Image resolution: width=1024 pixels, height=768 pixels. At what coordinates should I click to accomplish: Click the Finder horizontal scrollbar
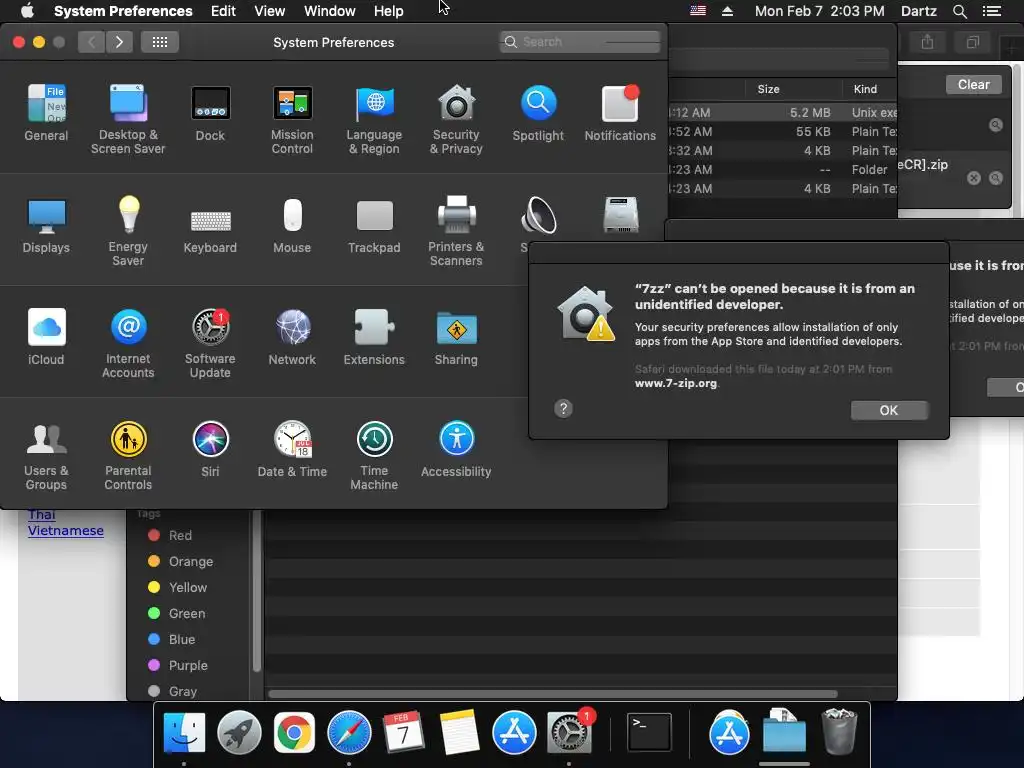point(552,694)
